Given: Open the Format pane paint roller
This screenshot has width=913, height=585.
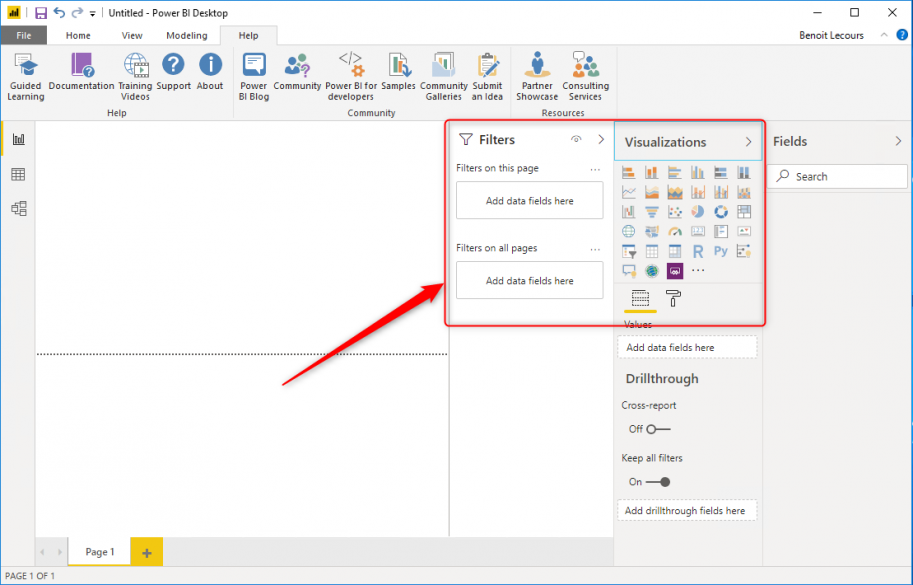Looking at the screenshot, I should pos(674,297).
